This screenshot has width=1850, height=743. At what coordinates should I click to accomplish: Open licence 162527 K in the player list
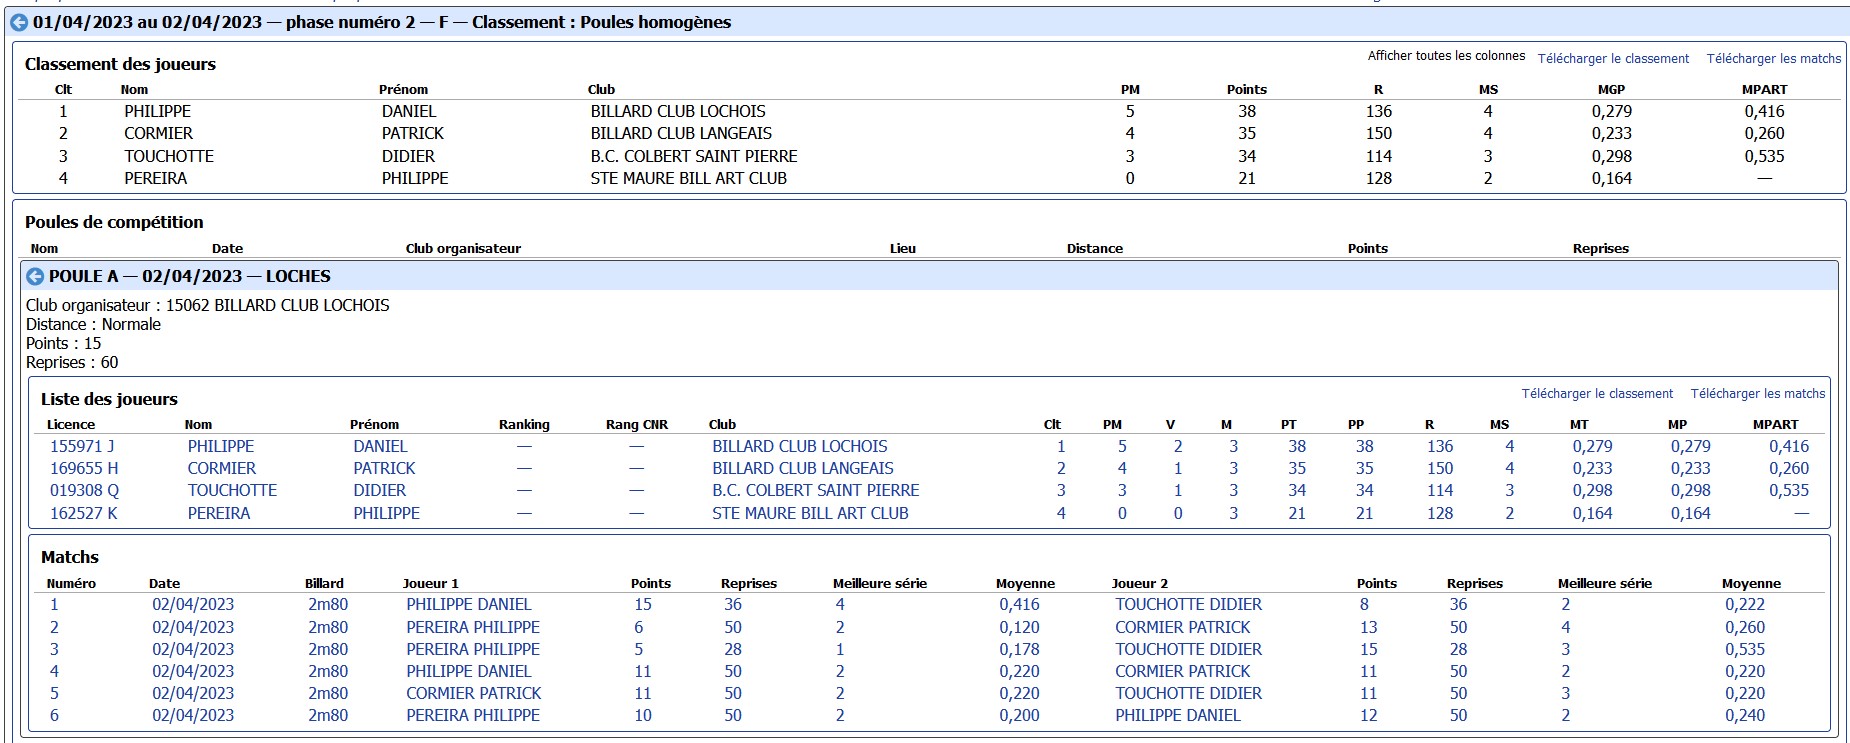pyautogui.click(x=84, y=513)
